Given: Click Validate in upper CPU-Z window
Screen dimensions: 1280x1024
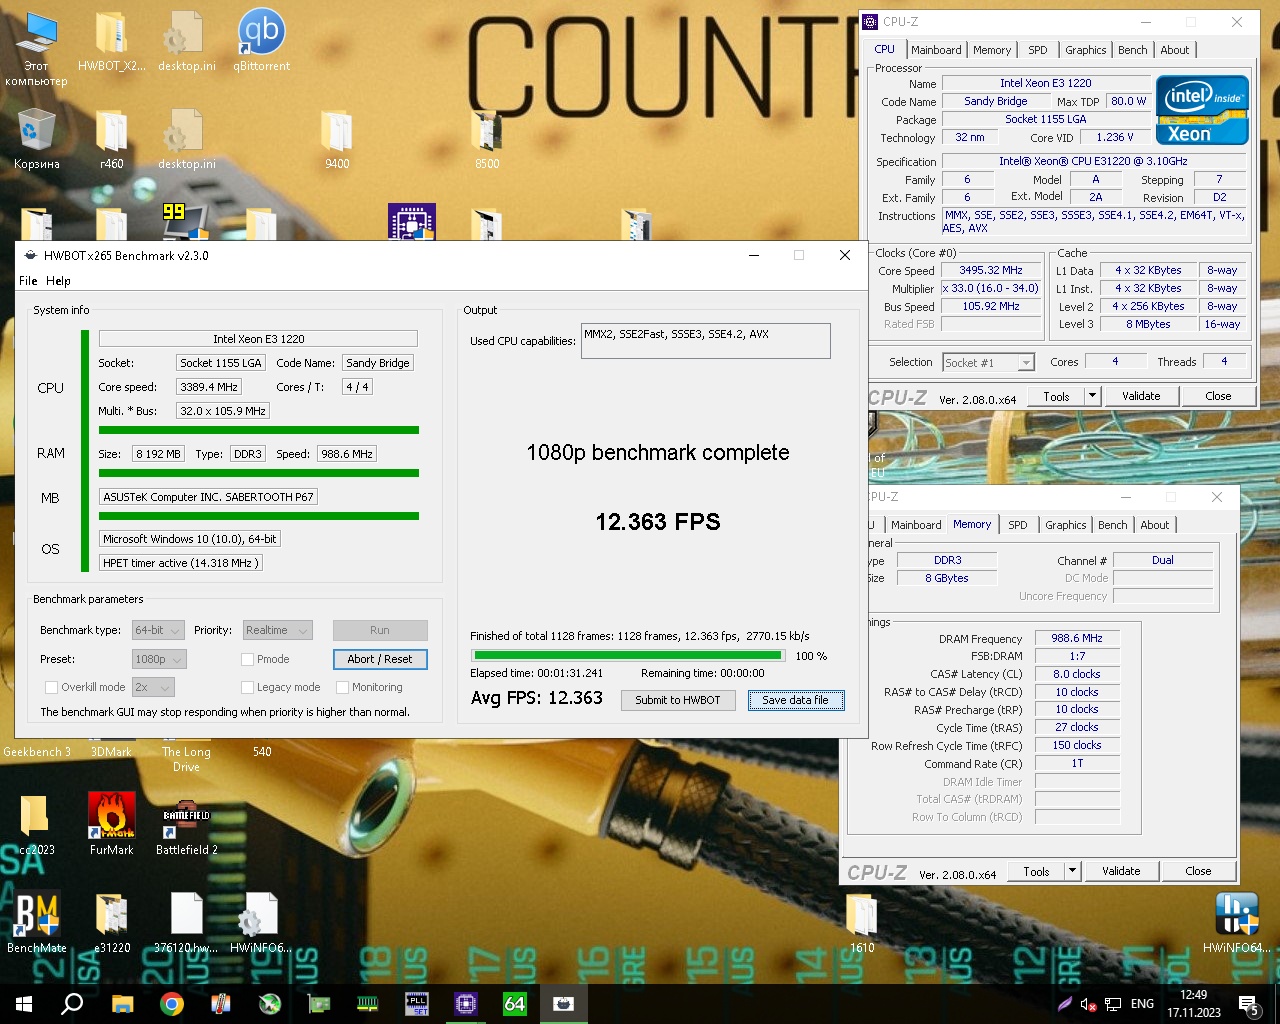Looking at the screenshot, I should (1141, 396).
